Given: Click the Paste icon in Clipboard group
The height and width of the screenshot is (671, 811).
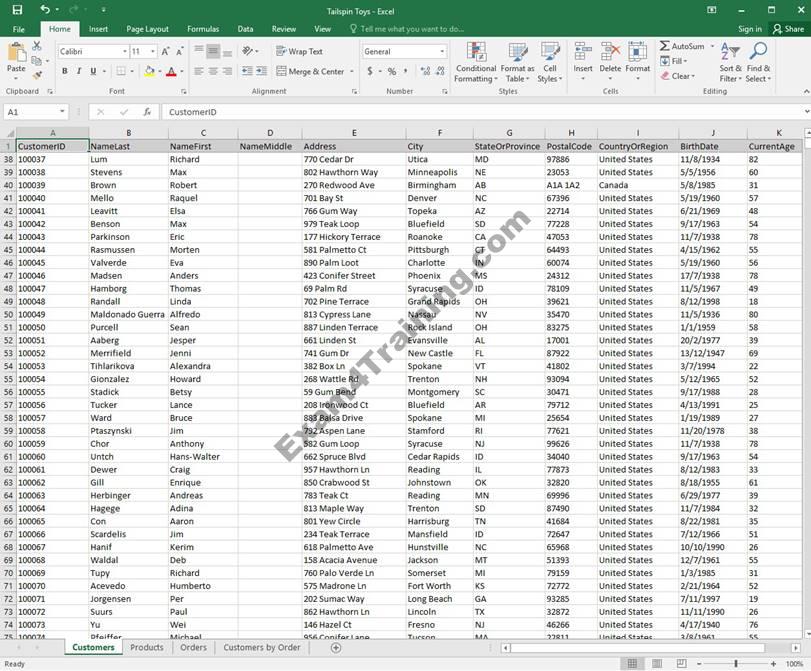Looking at the screenshot, I should pos(17,55).
